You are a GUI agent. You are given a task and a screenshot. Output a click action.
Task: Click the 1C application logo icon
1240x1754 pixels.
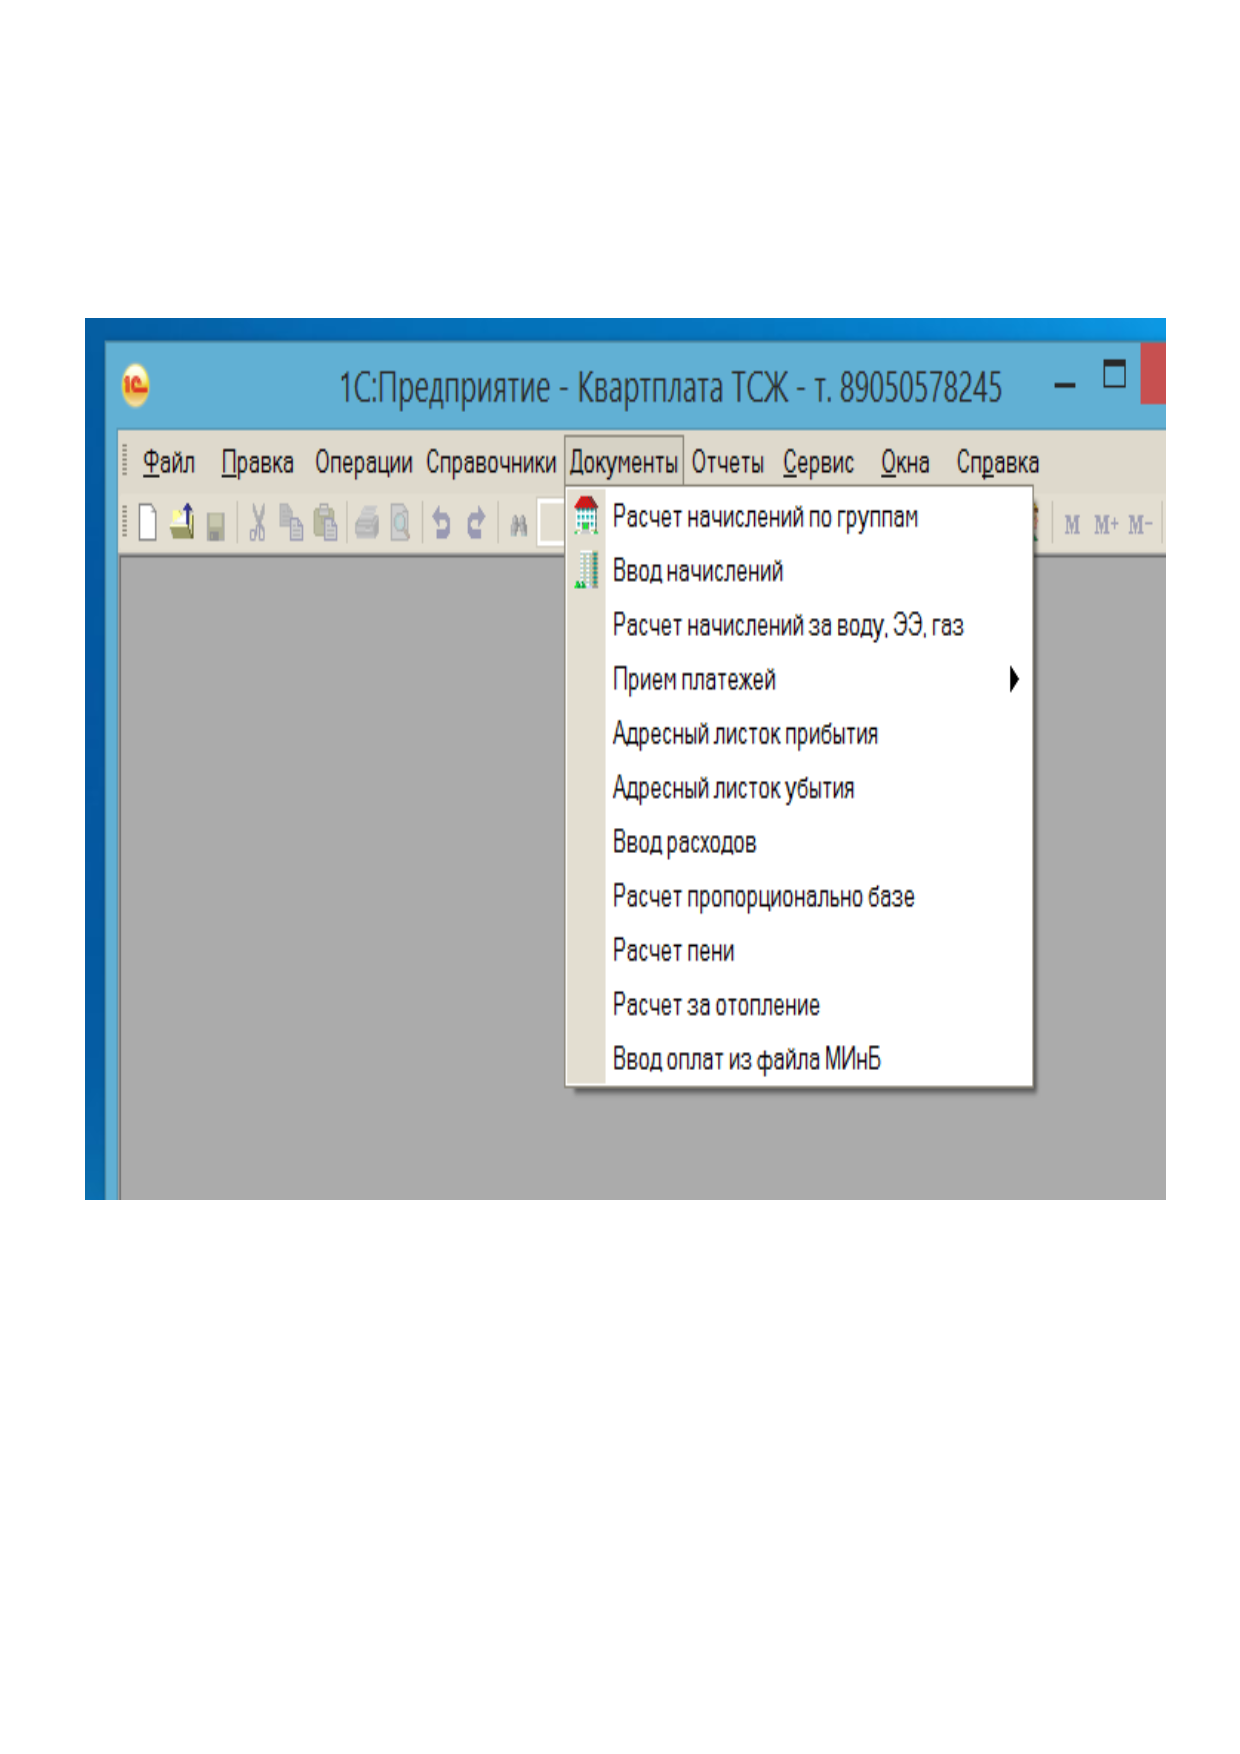tap(136, 385)
